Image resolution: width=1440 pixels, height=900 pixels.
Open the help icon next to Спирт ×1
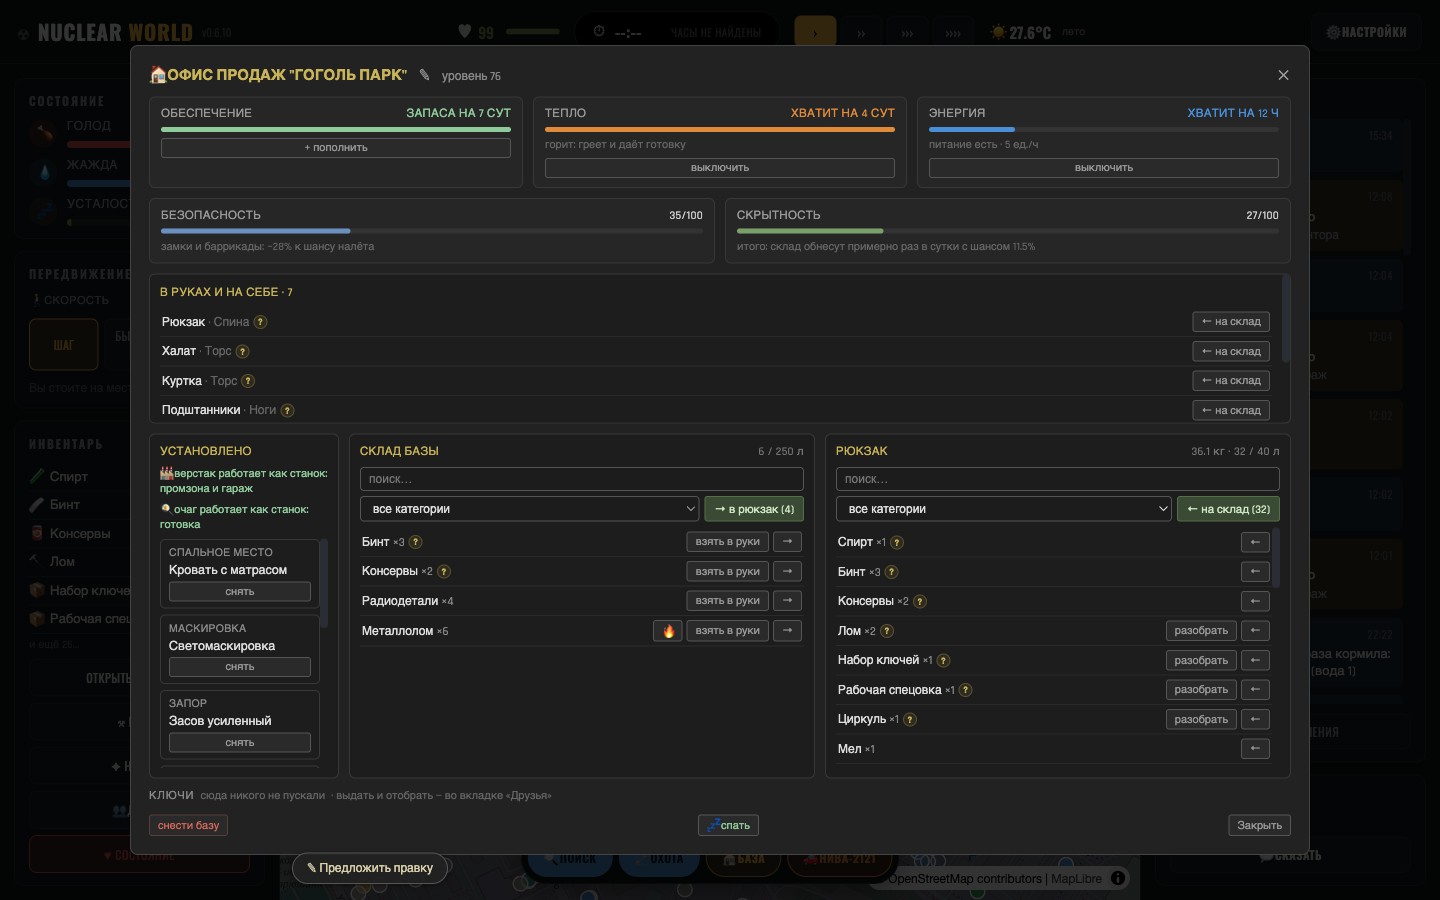click(x=897, y=543)
